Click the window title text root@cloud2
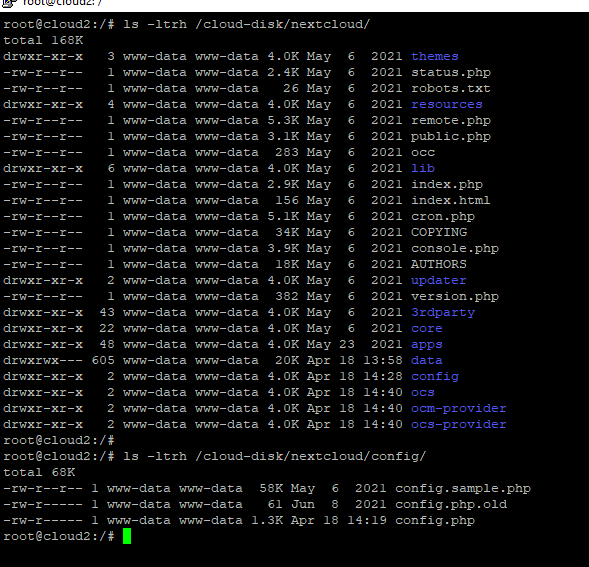This screenshot has width=589, height=567. [x=62, y=3]
